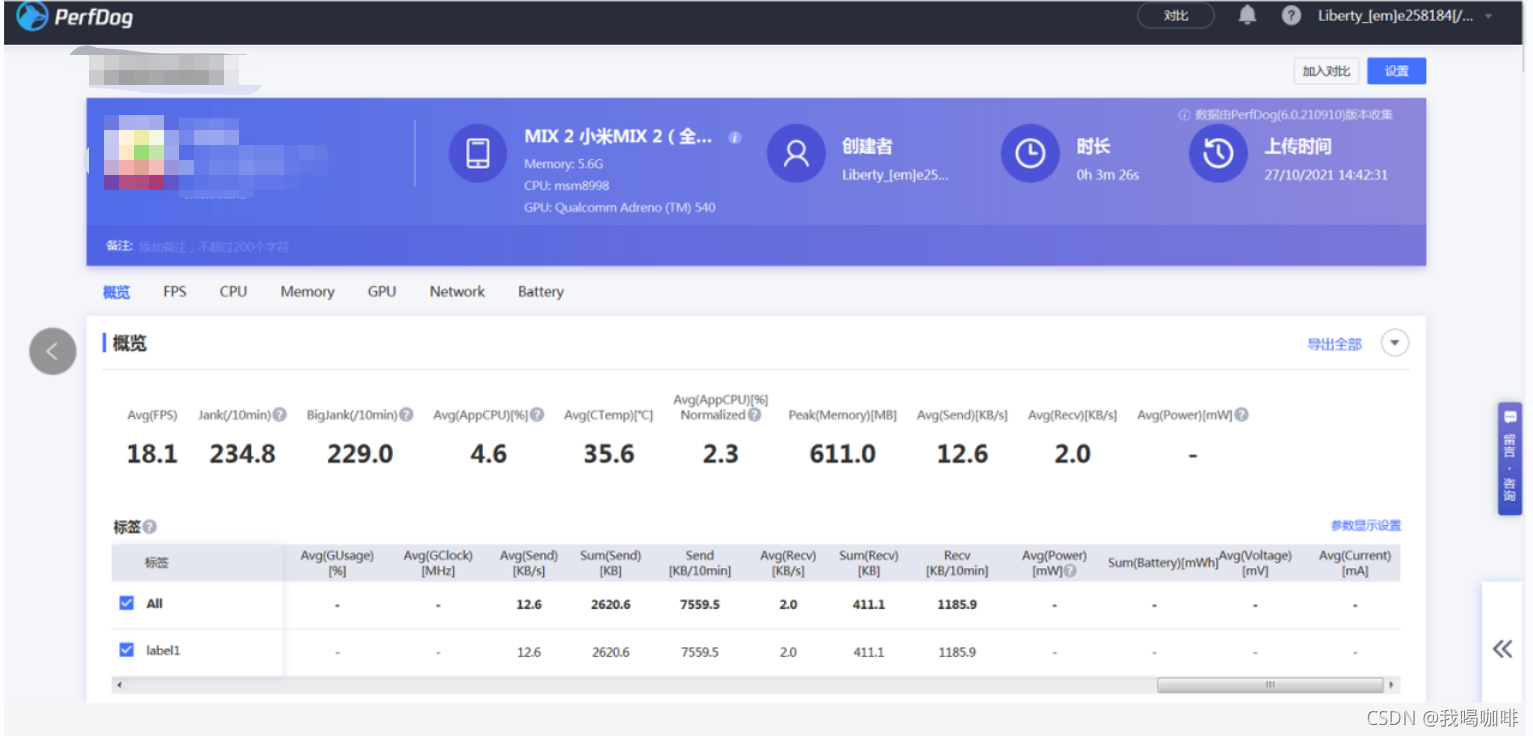Uncheck the All label checkbox
This screenshot has height=736, width=1533.
126,603
